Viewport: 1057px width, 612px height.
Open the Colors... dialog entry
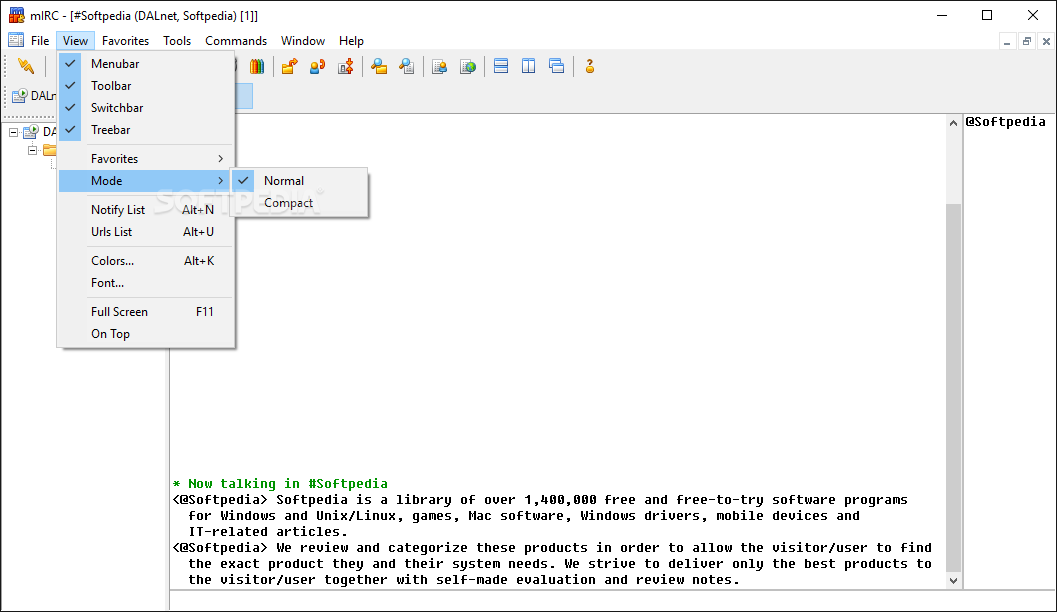coord(146,260)
